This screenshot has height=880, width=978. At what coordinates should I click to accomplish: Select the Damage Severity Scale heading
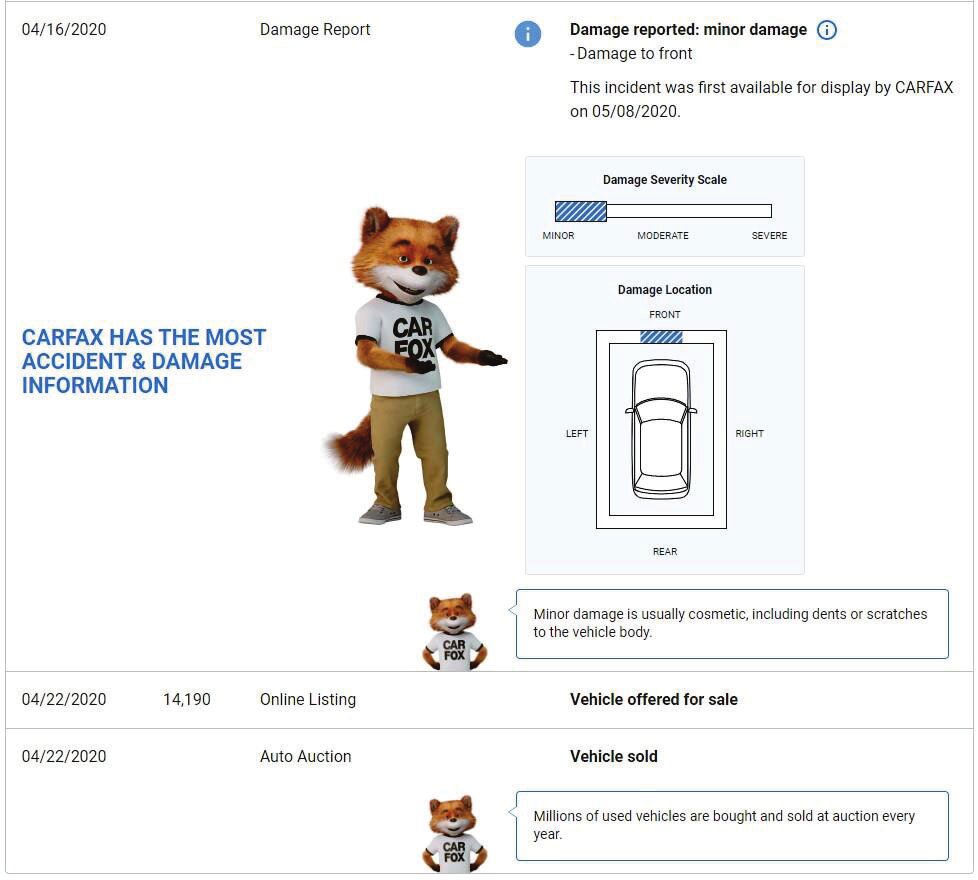[665, 180]
